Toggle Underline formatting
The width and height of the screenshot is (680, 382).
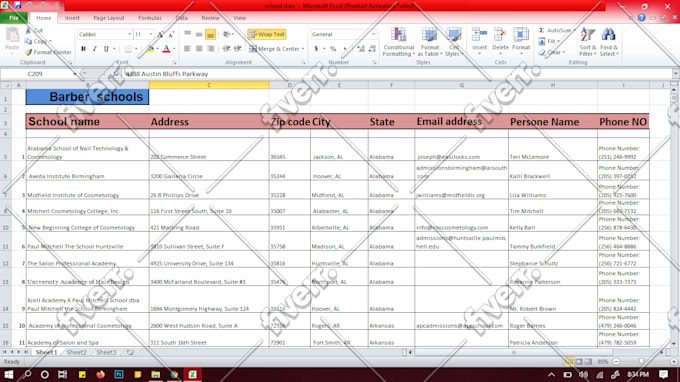pos(106,49)
